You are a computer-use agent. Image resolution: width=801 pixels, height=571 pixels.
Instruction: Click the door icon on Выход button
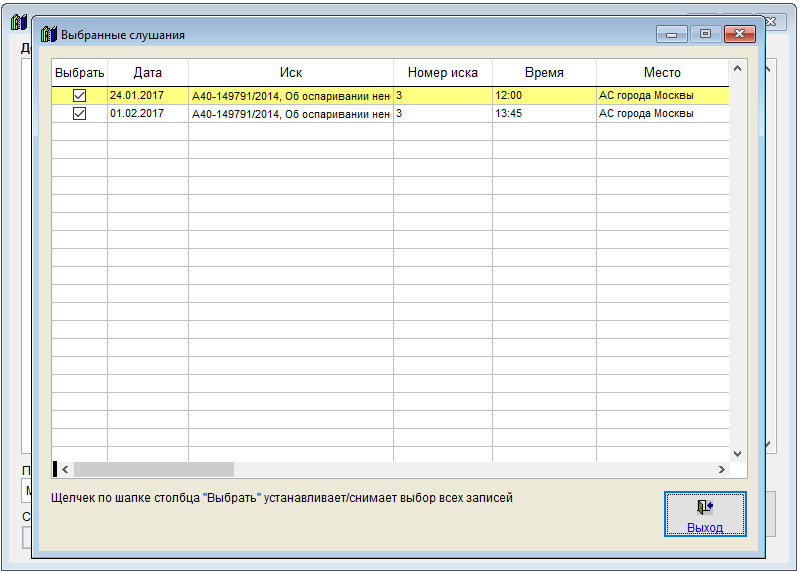(x=705, y=507)
